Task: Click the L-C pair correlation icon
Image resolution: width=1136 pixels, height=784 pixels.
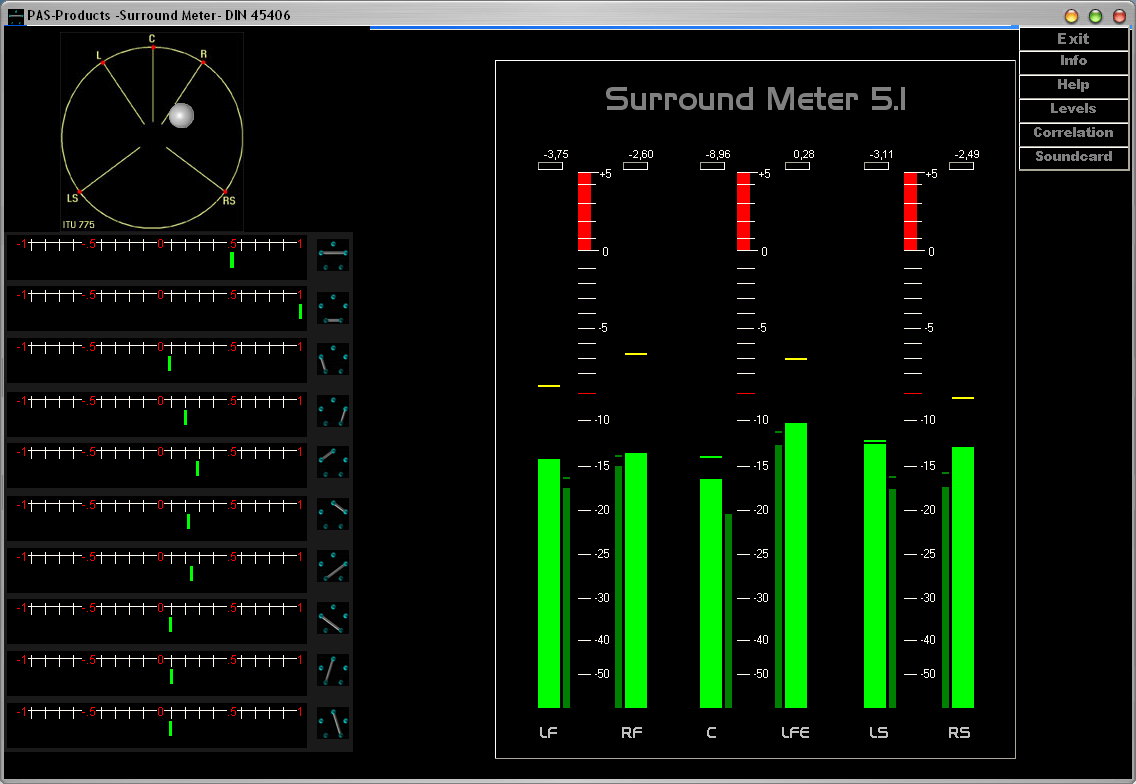Action: pos(333,462)
